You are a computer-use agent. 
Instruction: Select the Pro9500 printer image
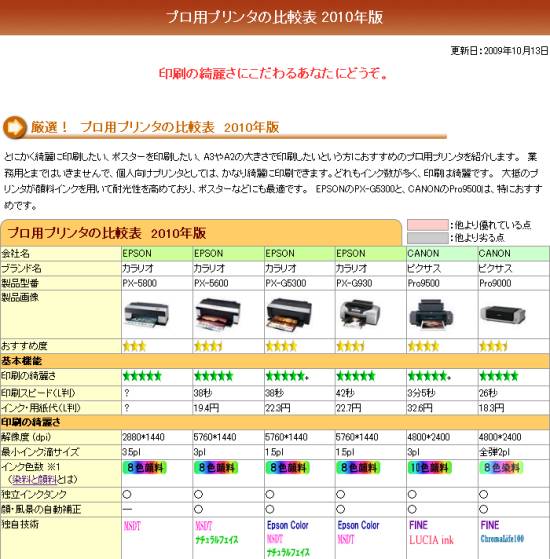click(x=431, y=314)
